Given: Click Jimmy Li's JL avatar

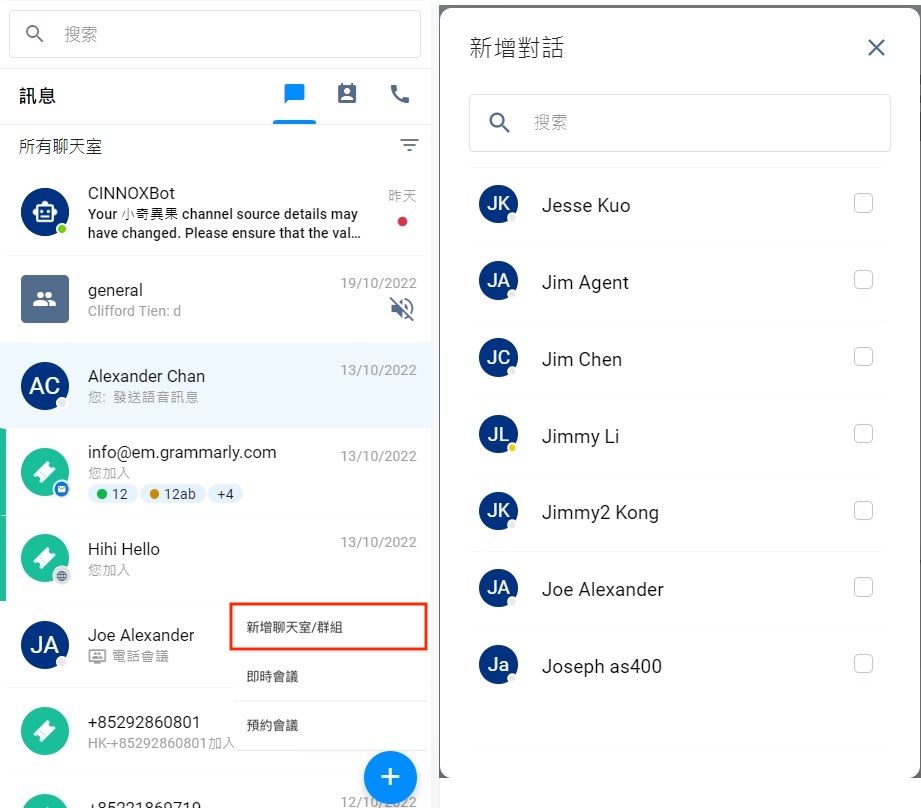Looking at the screenshot, I should pos(498,434).
